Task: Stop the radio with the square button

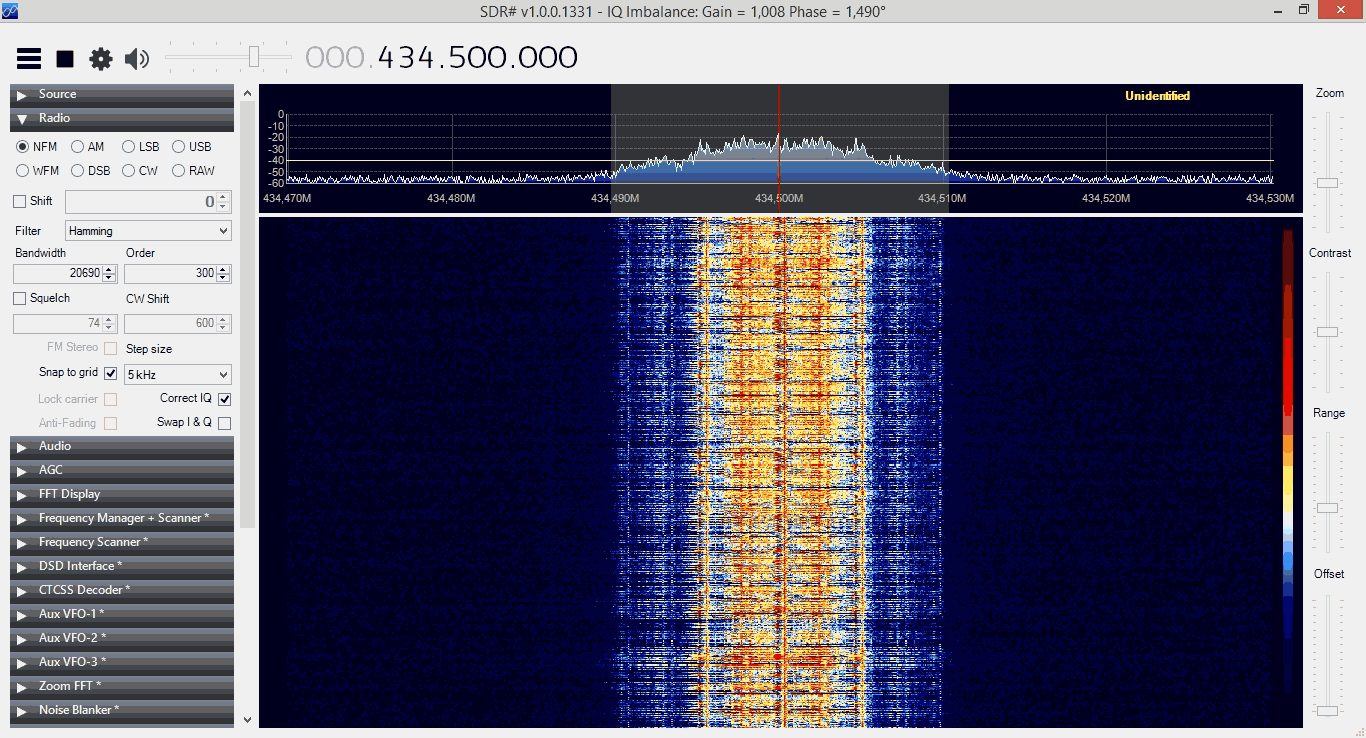Action: 65,59
